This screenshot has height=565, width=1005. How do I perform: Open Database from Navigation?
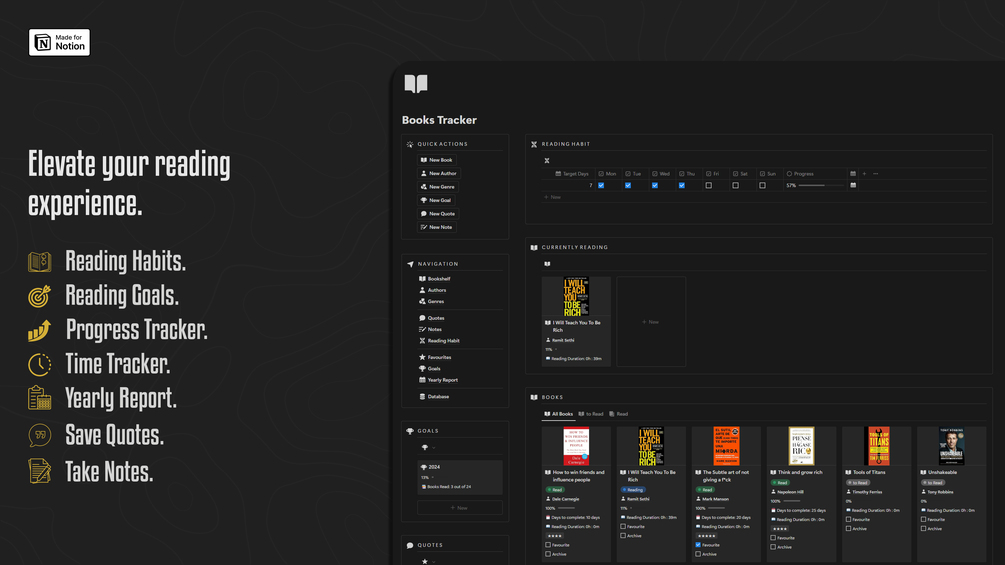[434, 397]
